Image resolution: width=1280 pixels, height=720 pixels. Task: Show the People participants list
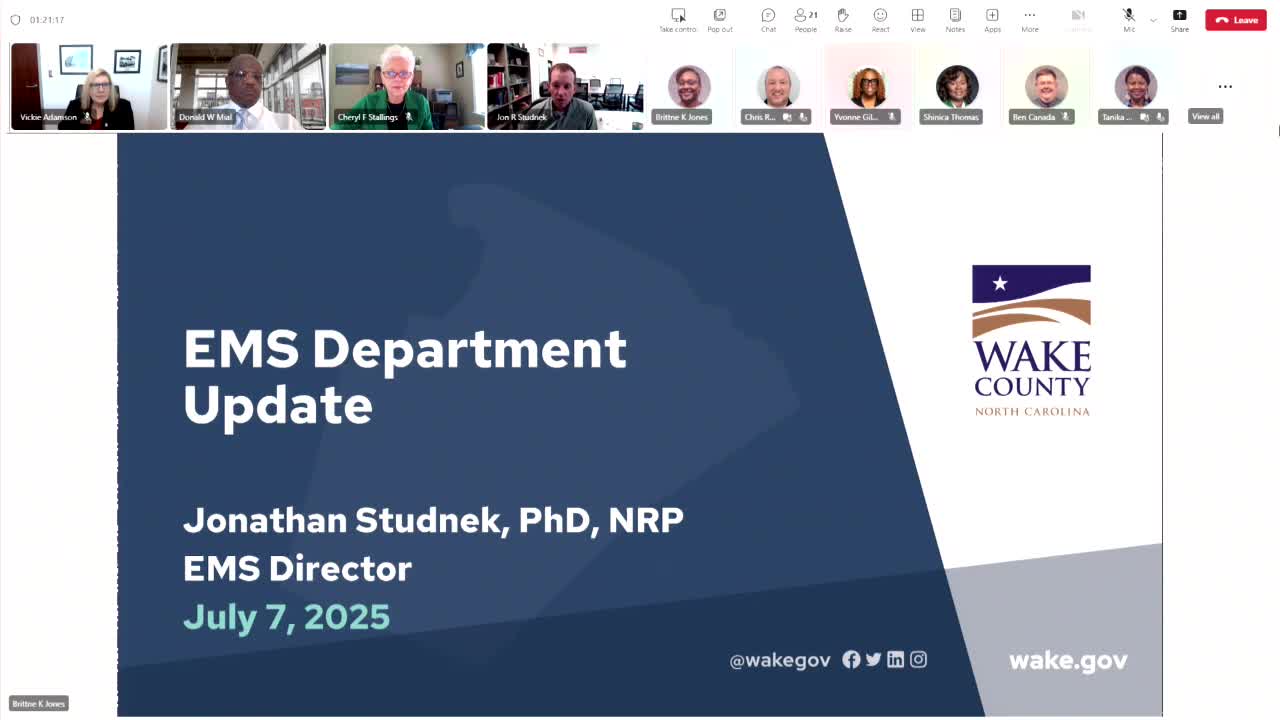(805, 19)
